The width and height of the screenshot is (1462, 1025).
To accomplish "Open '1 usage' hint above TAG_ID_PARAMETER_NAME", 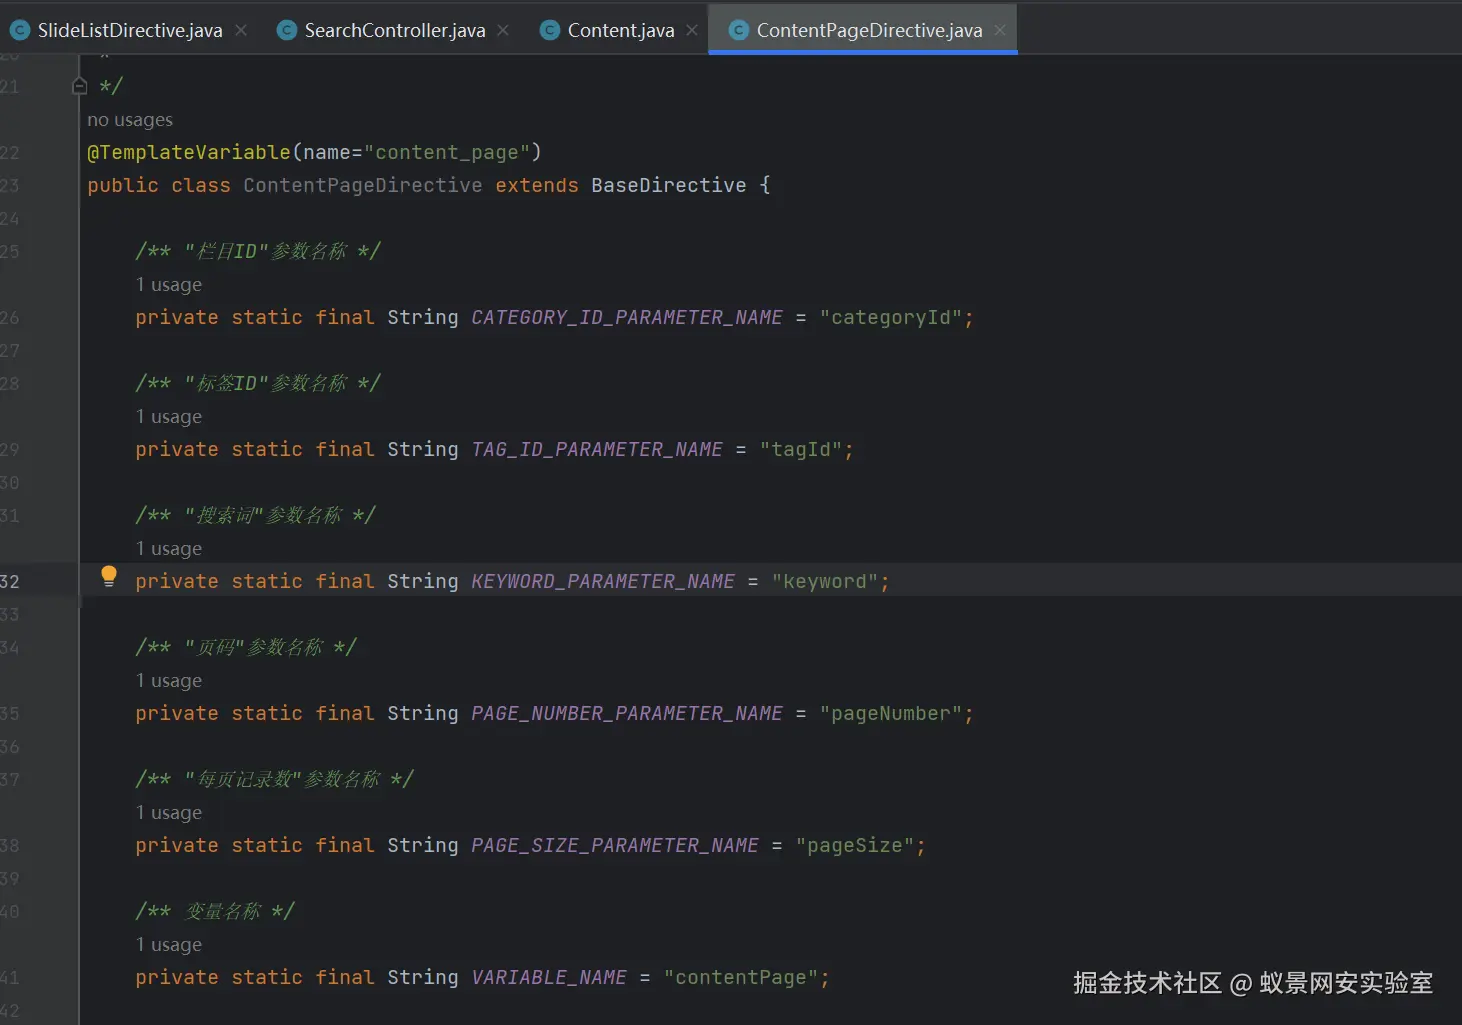I will (169, 417).
